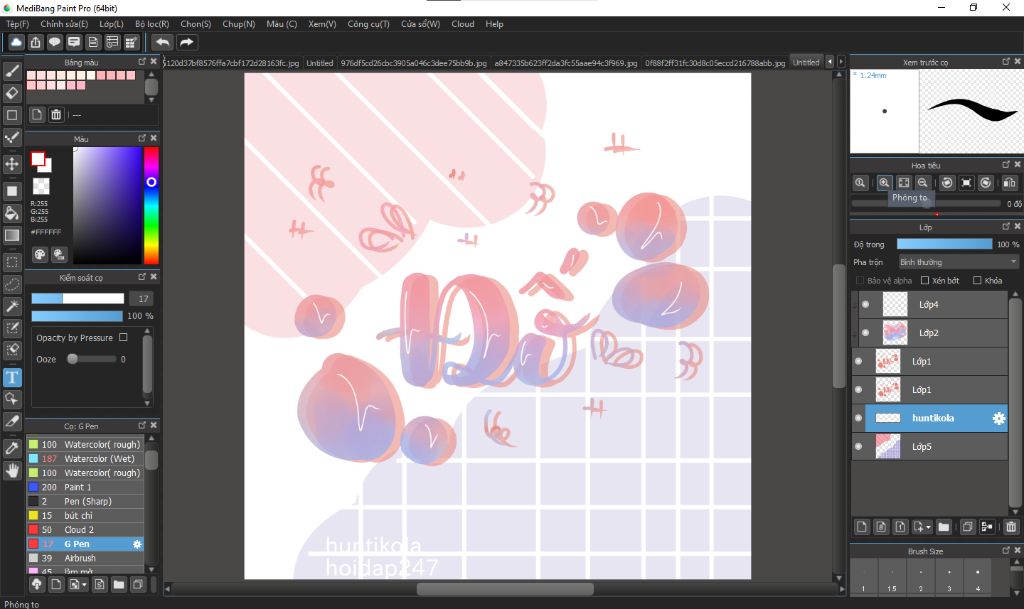Click the delete layer trash icon
The image size is (1024, 609).
click(x=1011, y=527)
